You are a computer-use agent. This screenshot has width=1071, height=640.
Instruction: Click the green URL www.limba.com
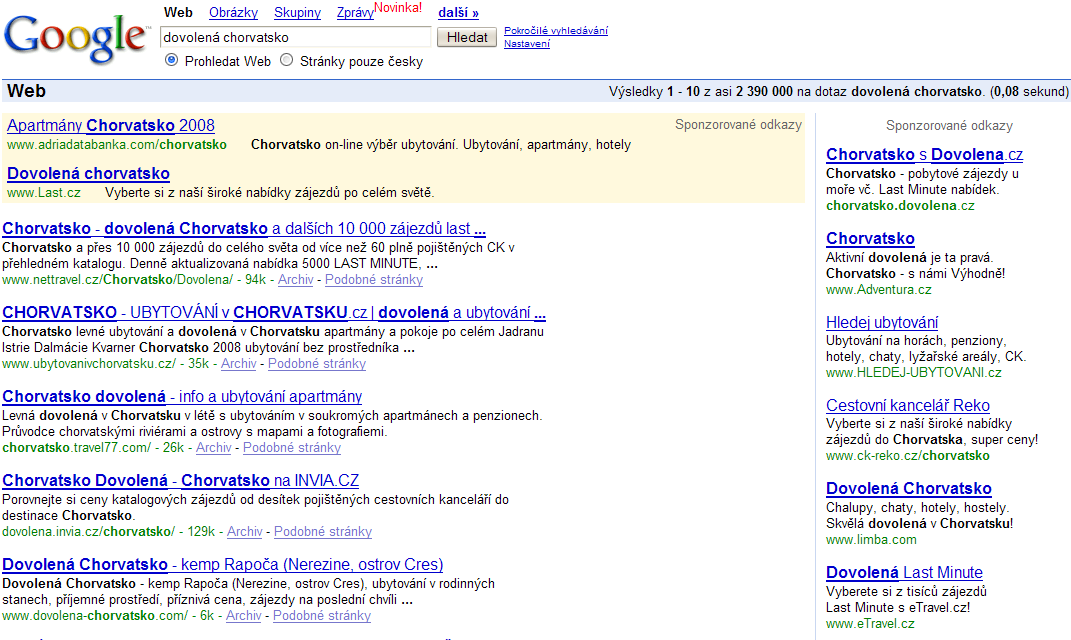(872, 540)
